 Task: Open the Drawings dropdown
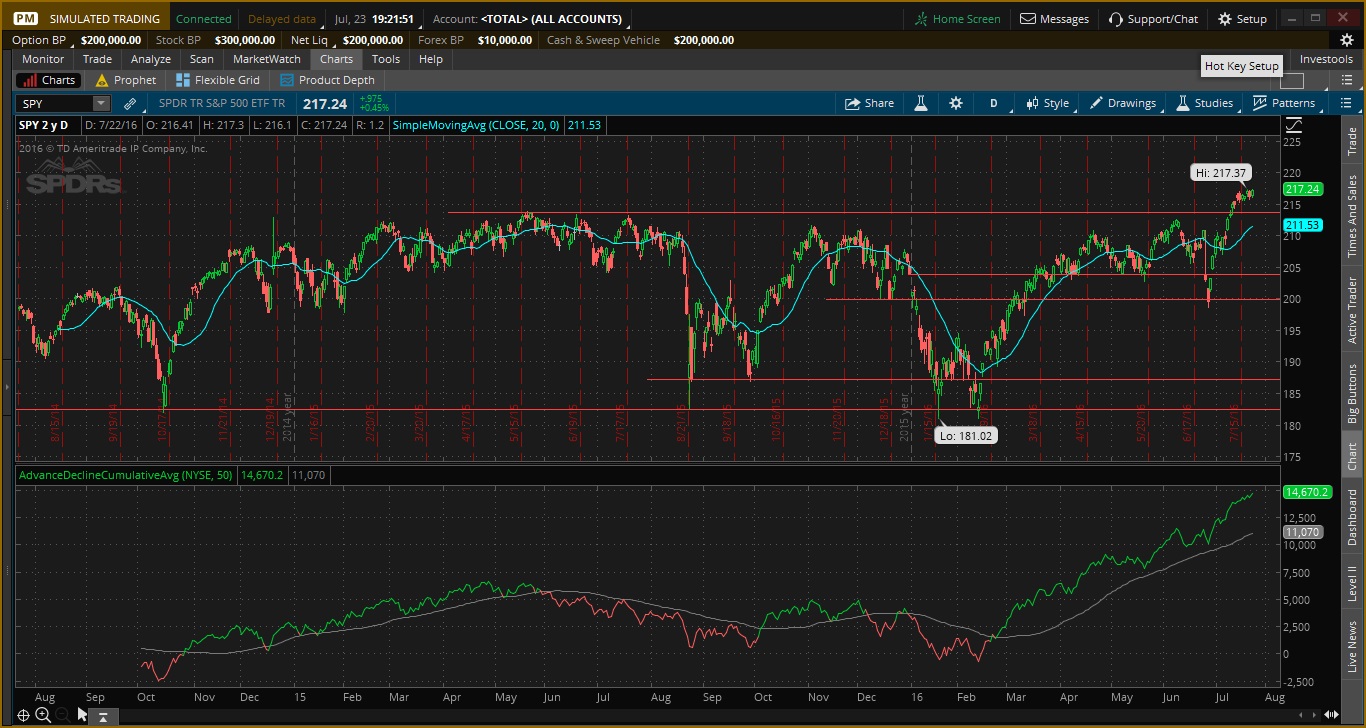1123,103
